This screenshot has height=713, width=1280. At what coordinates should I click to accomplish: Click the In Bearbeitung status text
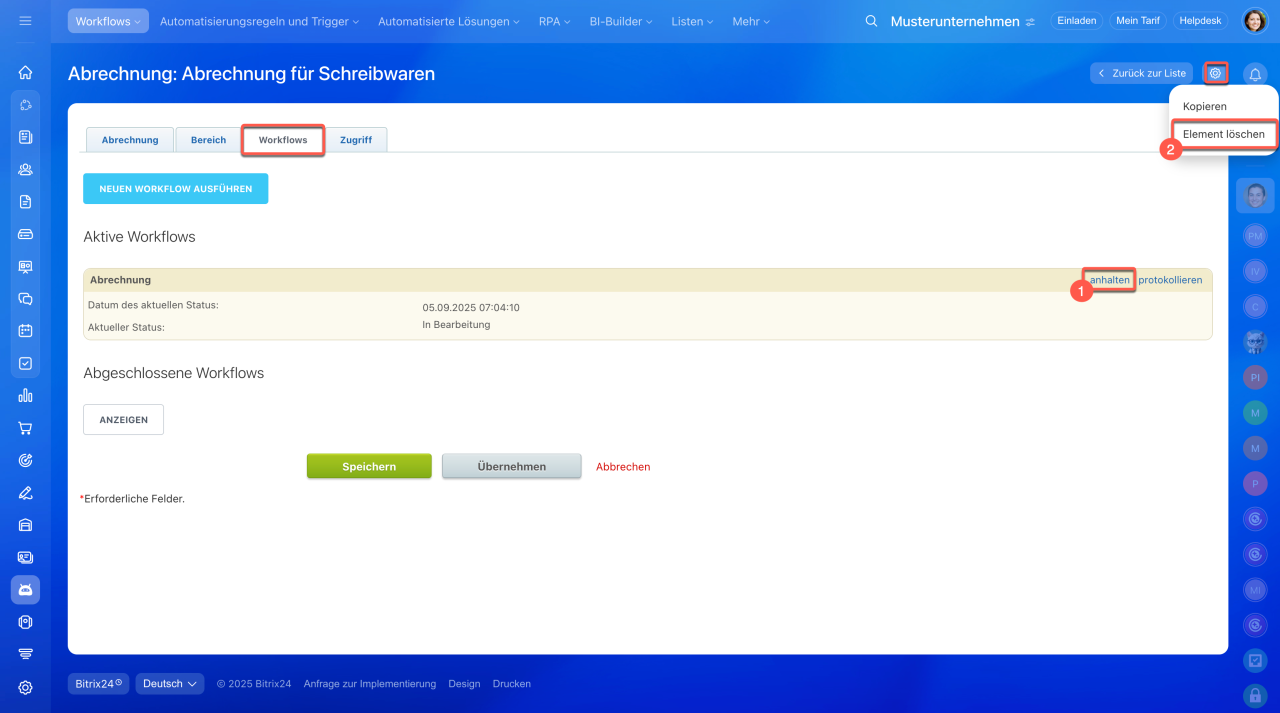(456, 325)
